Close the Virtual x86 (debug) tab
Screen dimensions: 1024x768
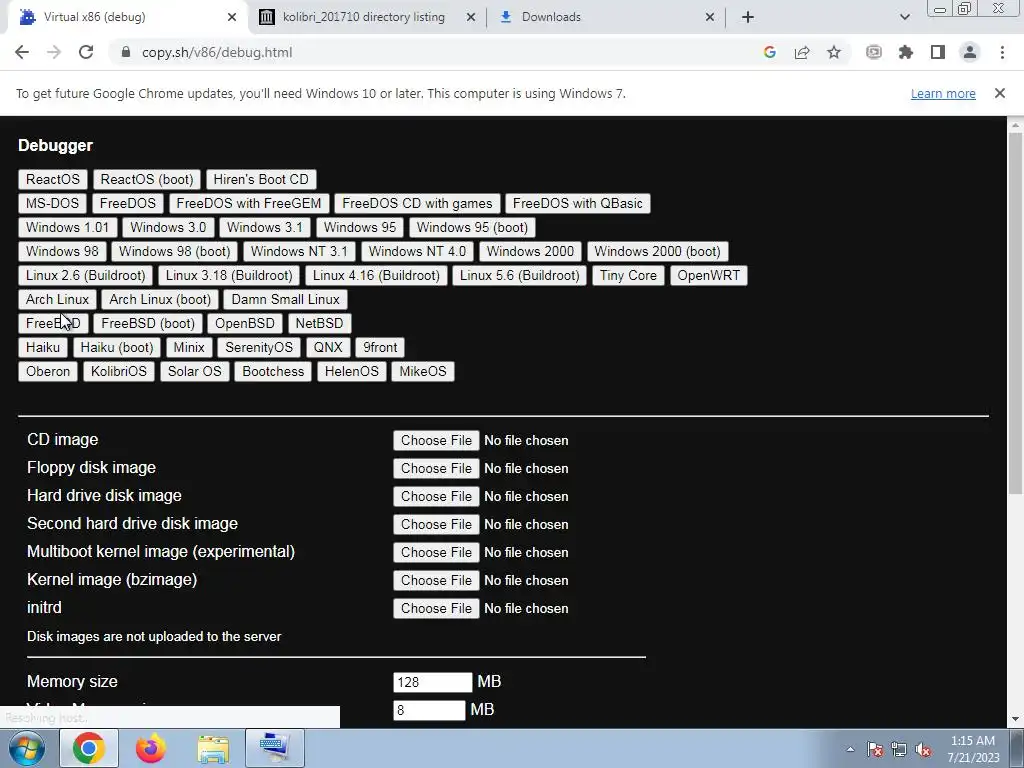231,17
